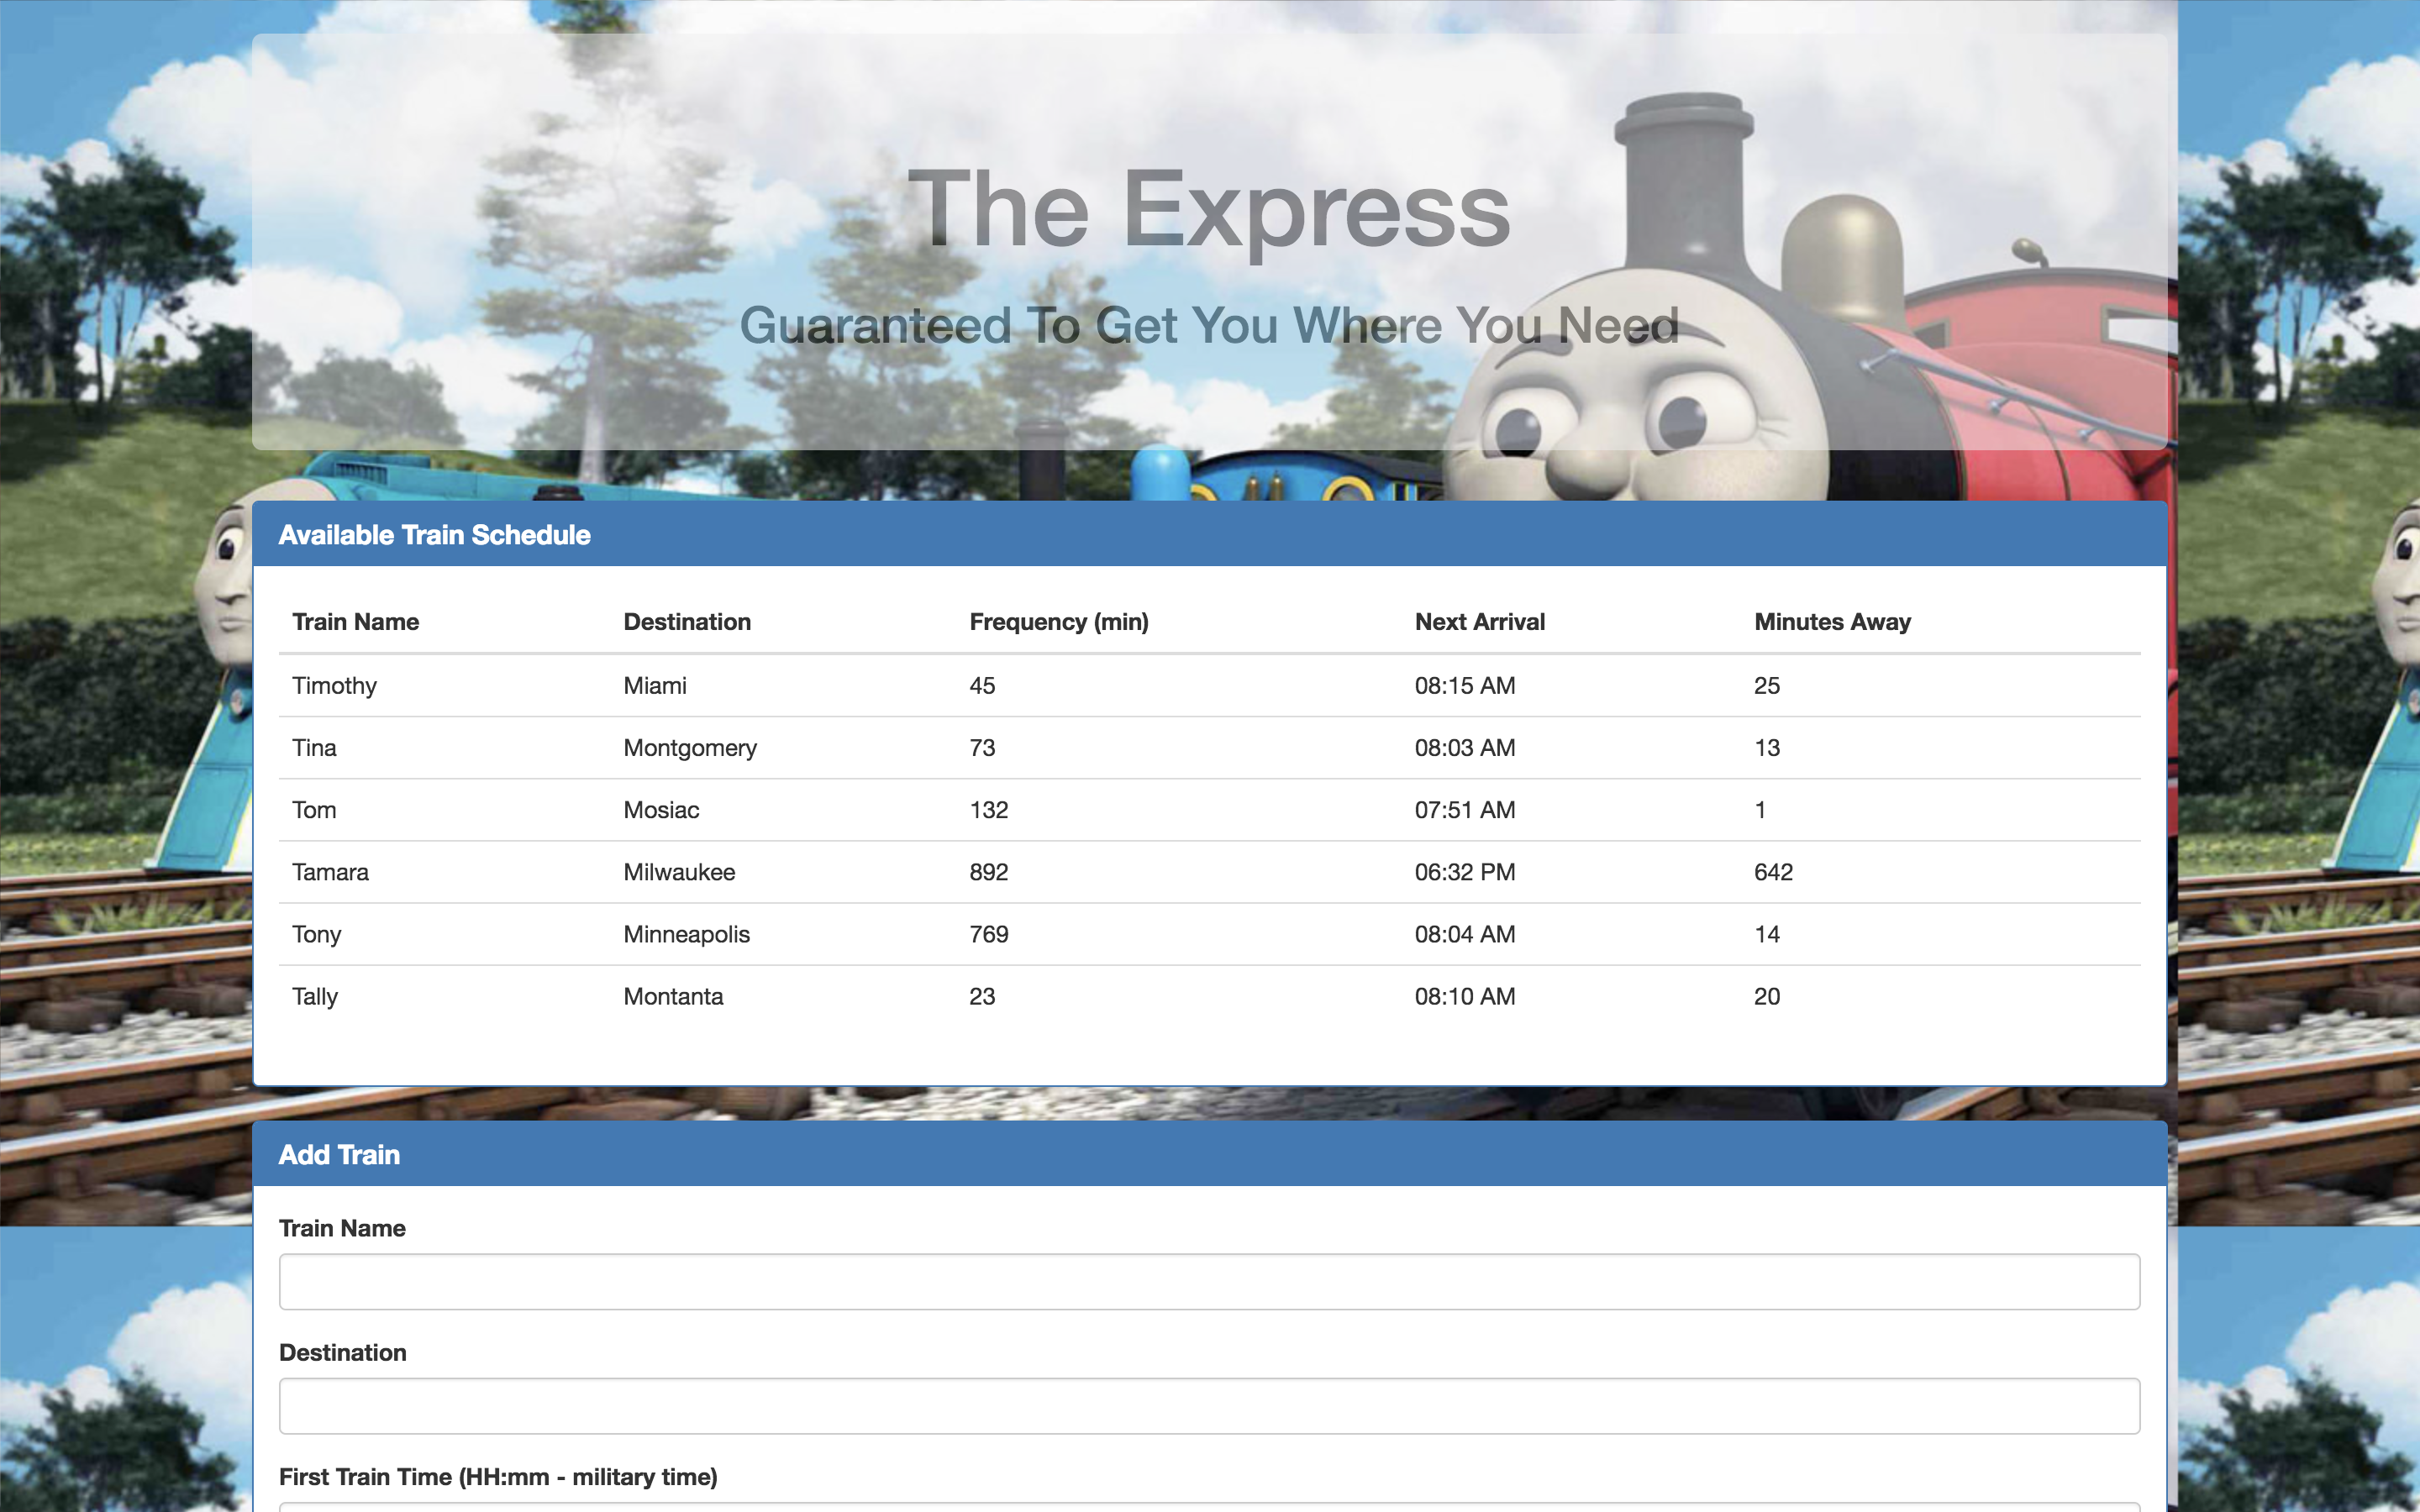Image resolution: width=2420 pixels, height=1512 pixels.
Task: Click the Montgomery destination cell
Action: point(690,748)
